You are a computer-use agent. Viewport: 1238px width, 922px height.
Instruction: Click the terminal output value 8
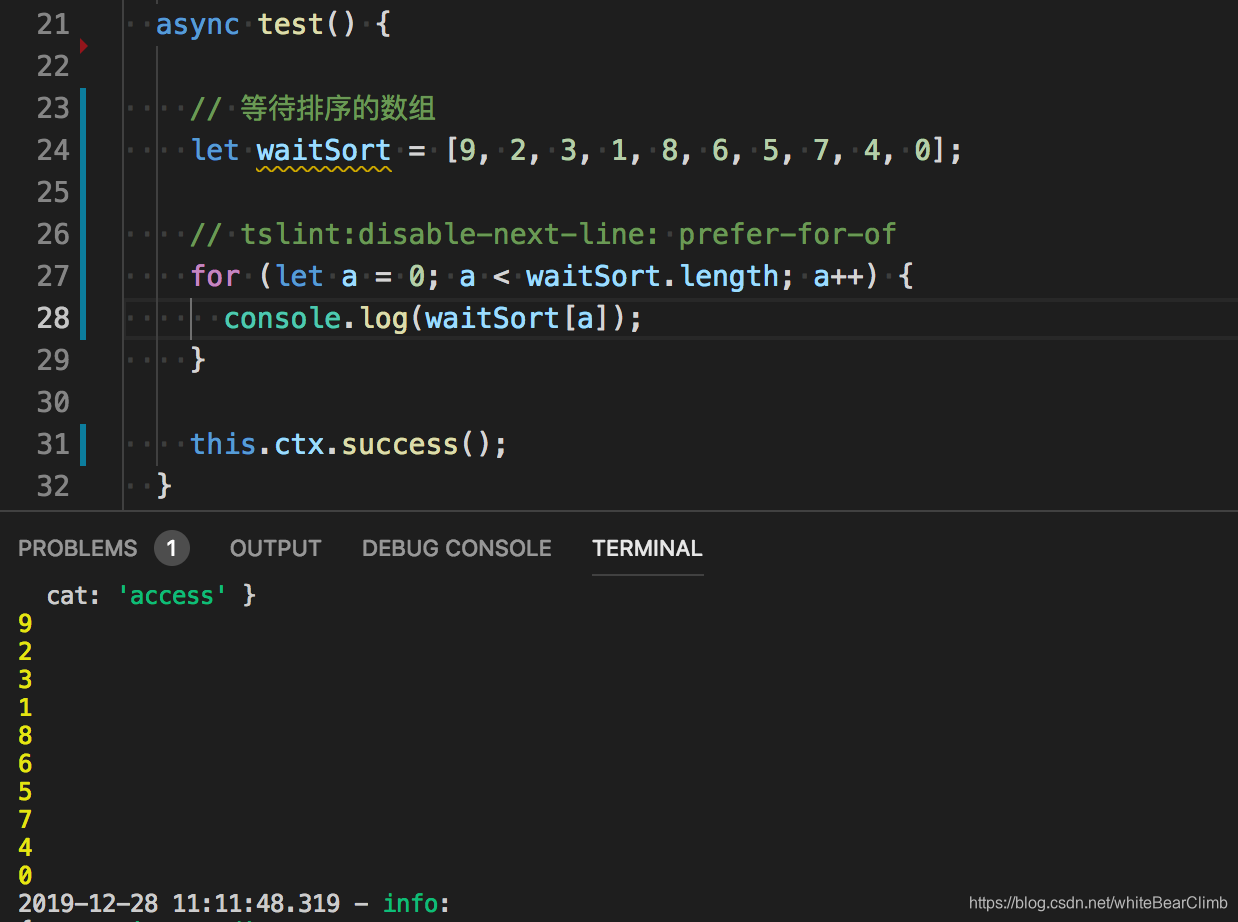[x=25, y=735]
